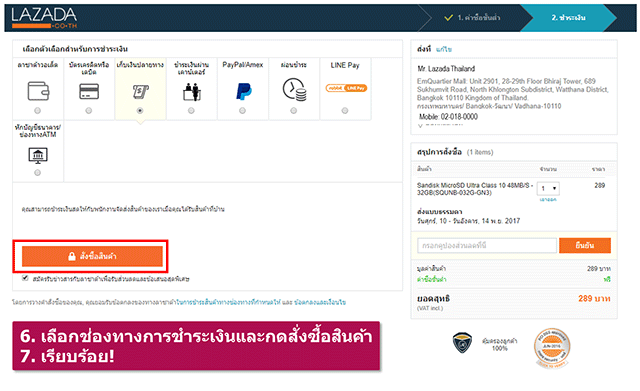Click the counter payment people icon
The image size is (640, 391).
click(191, 92)
